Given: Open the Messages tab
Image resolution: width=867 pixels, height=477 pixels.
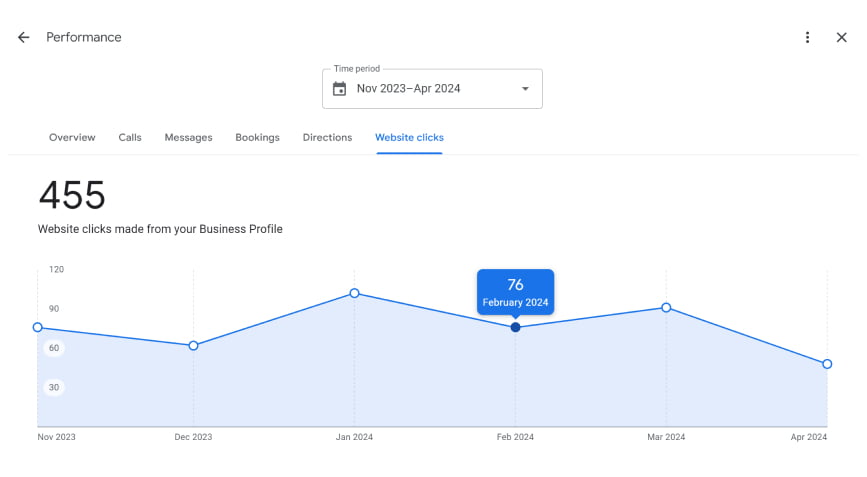Looking at the screenshot, I should click(x=189, y=137).
